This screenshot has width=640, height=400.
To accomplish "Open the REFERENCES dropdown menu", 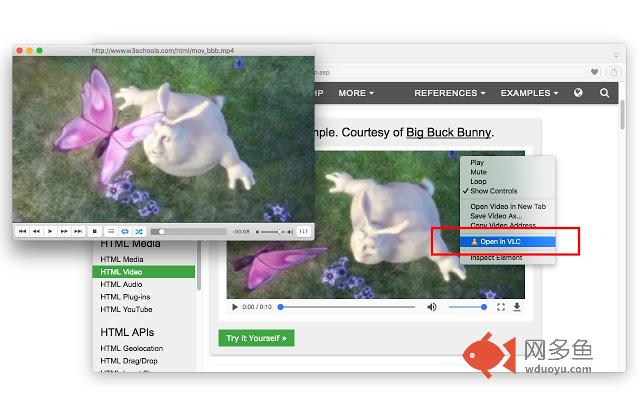I will pos(450,93).
